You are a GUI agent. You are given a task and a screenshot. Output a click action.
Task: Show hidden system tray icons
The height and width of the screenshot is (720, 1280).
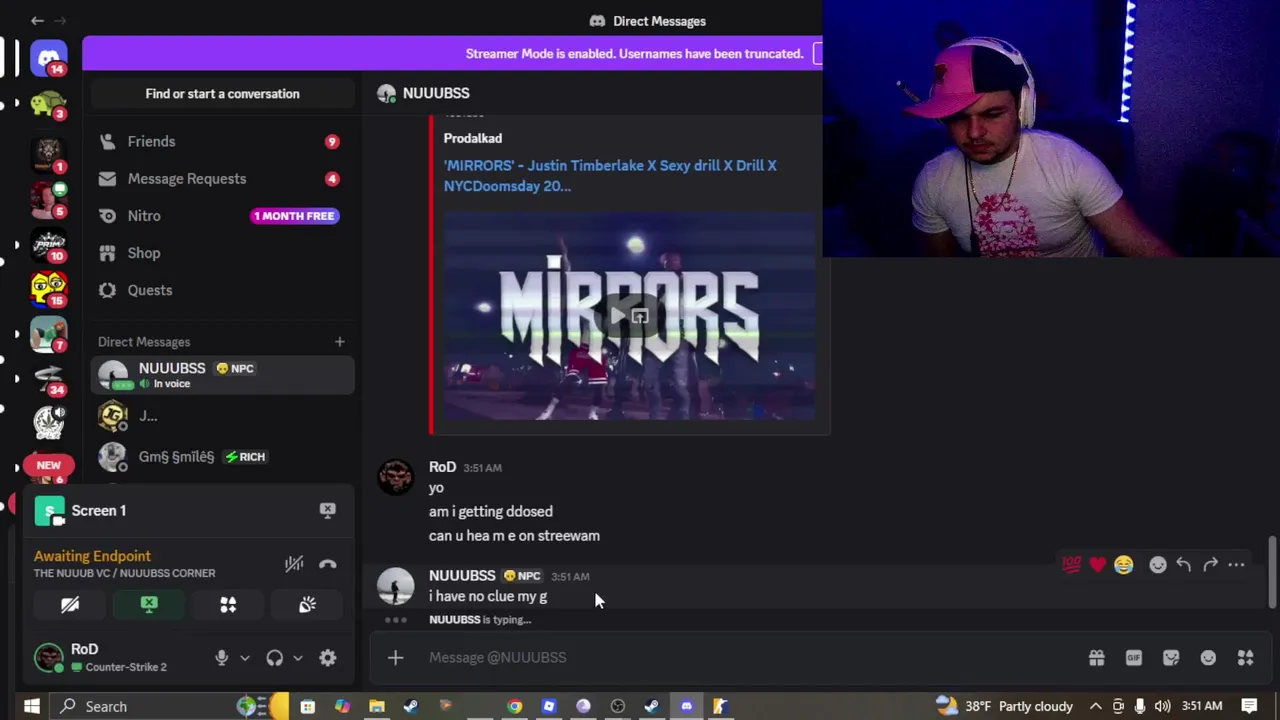pyautogui.click(x=1095, y=706)
